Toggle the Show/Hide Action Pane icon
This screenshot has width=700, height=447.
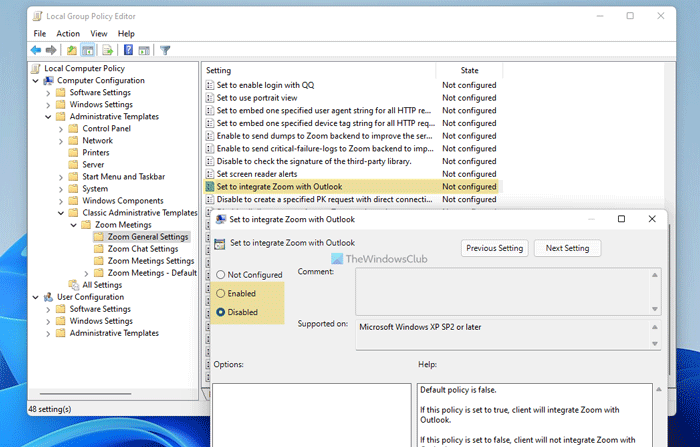tap(144, 50)
